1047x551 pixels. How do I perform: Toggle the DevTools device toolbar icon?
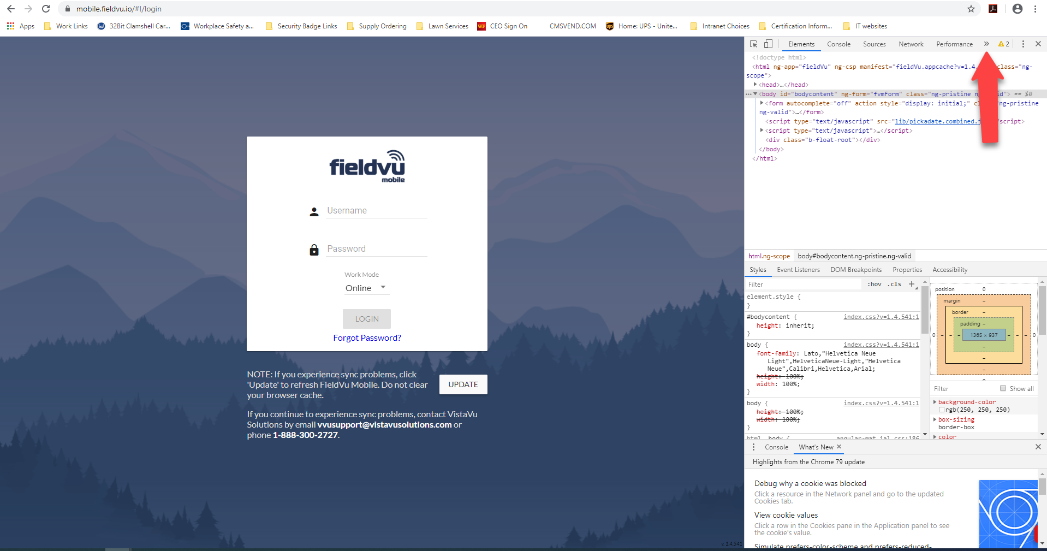pyautogui.click(x=768, y=44)
